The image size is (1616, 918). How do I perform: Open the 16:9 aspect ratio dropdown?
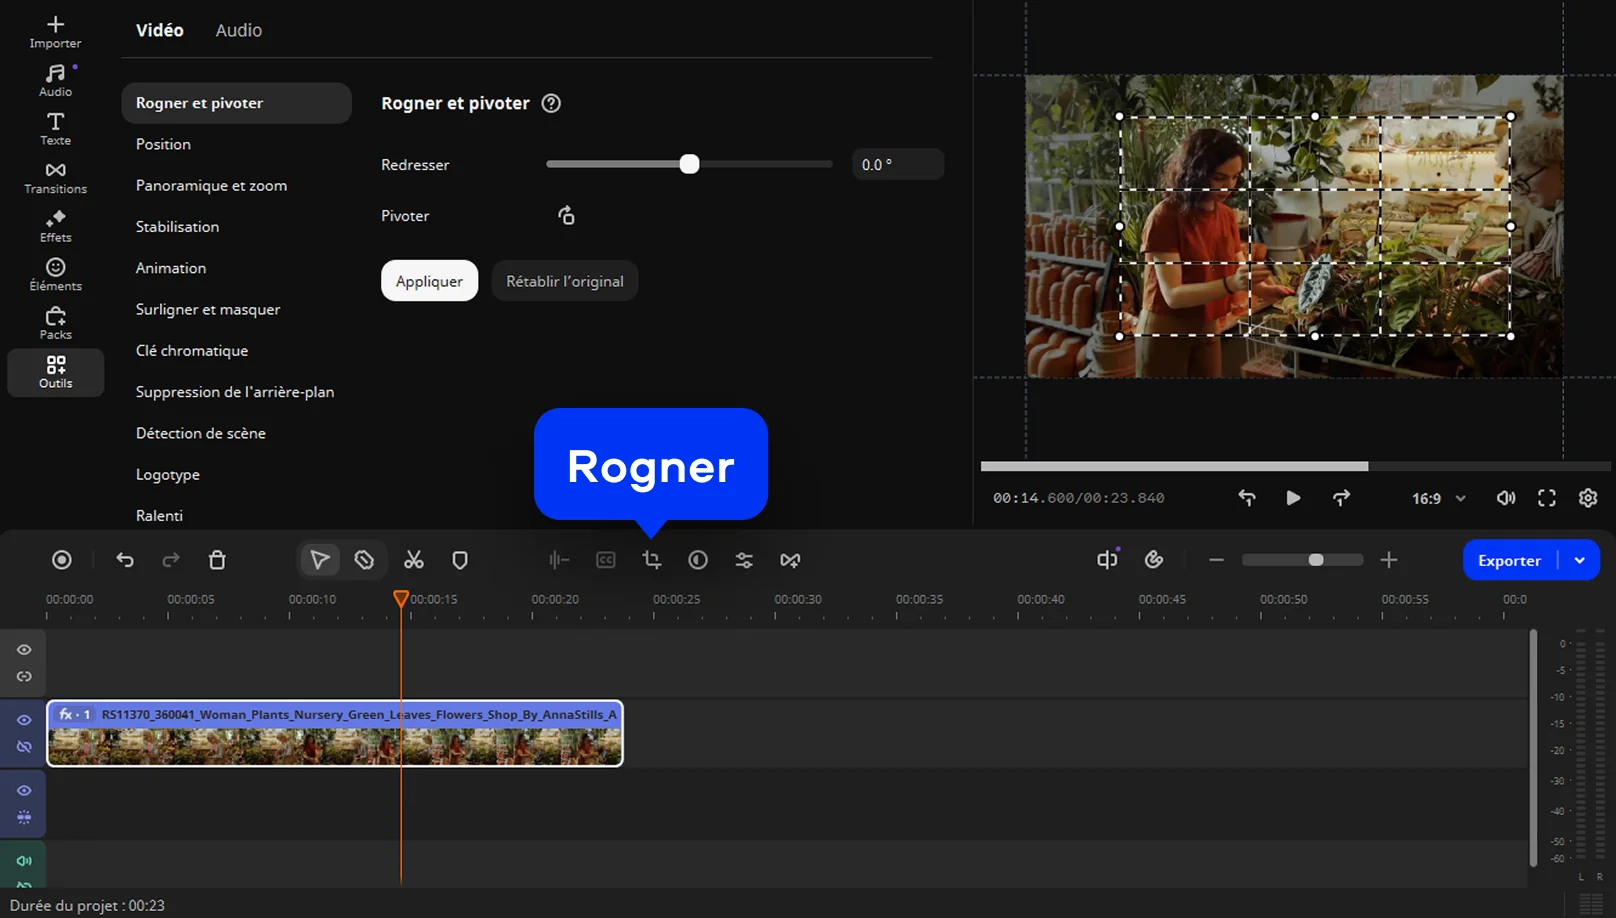tap(1438, 498)
